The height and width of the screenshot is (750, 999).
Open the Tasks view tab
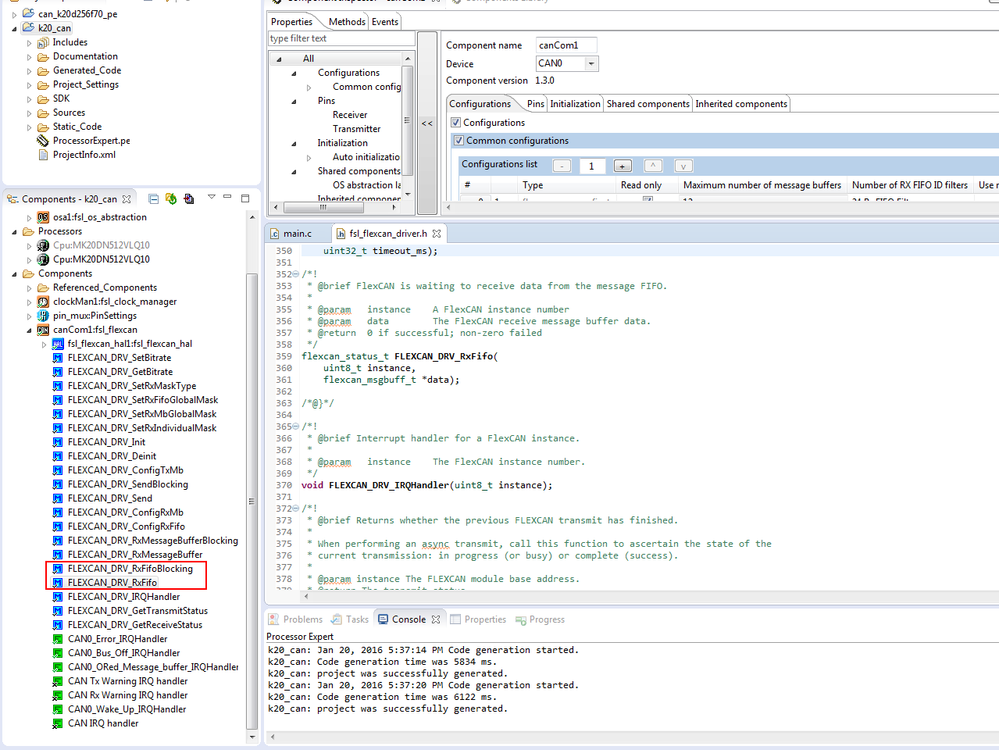pos(350,619)
